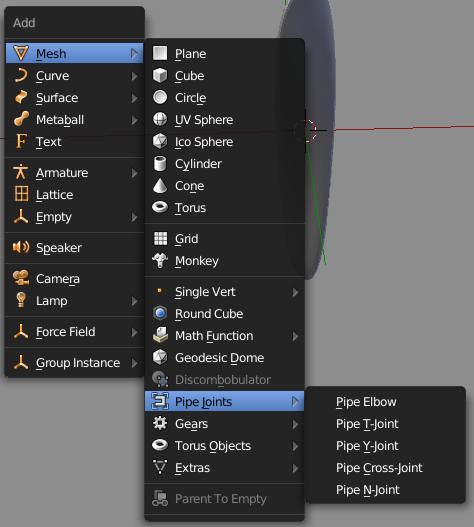Click the Torus ring icon
The height and width of the screenshot is (527, 474).
point(160,207)
